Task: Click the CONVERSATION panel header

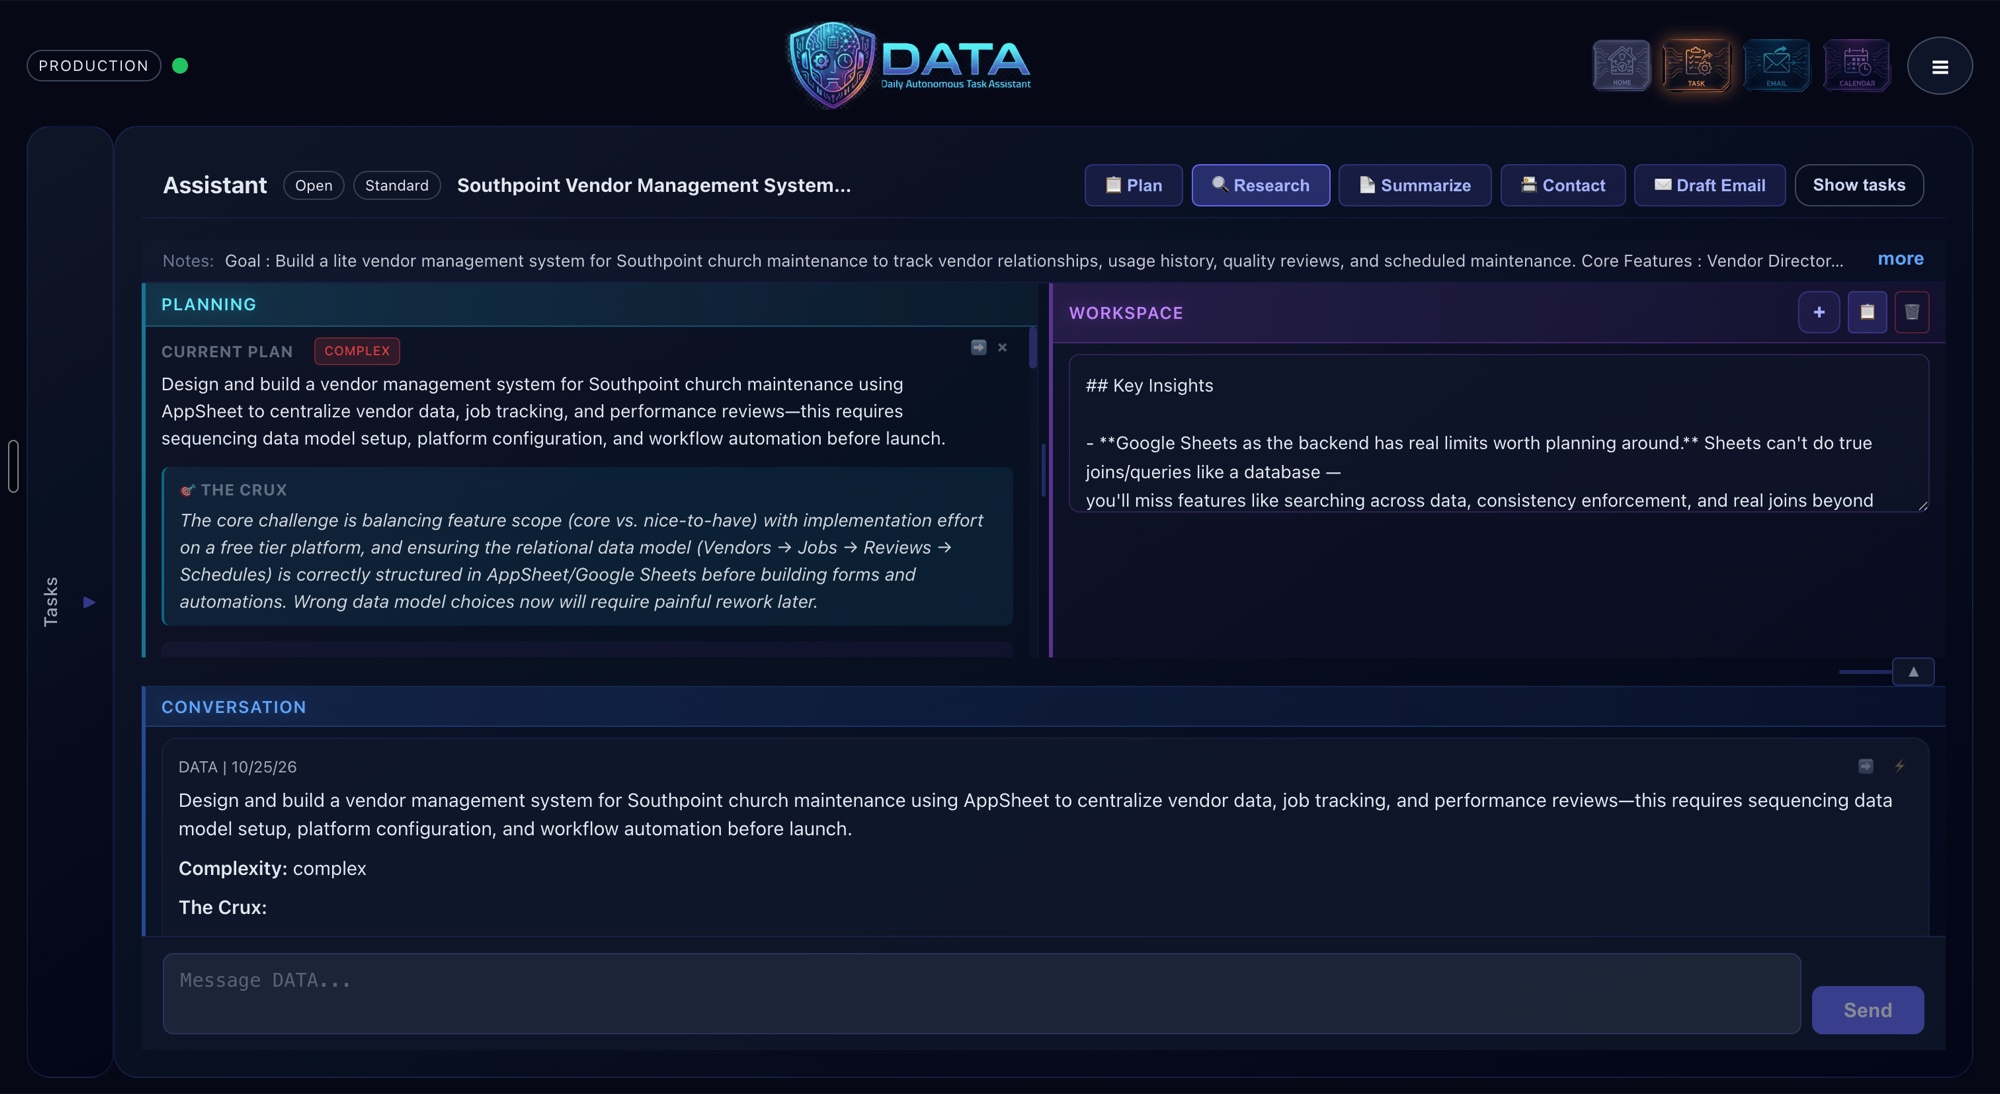Action: click(x=1044, y=707)
